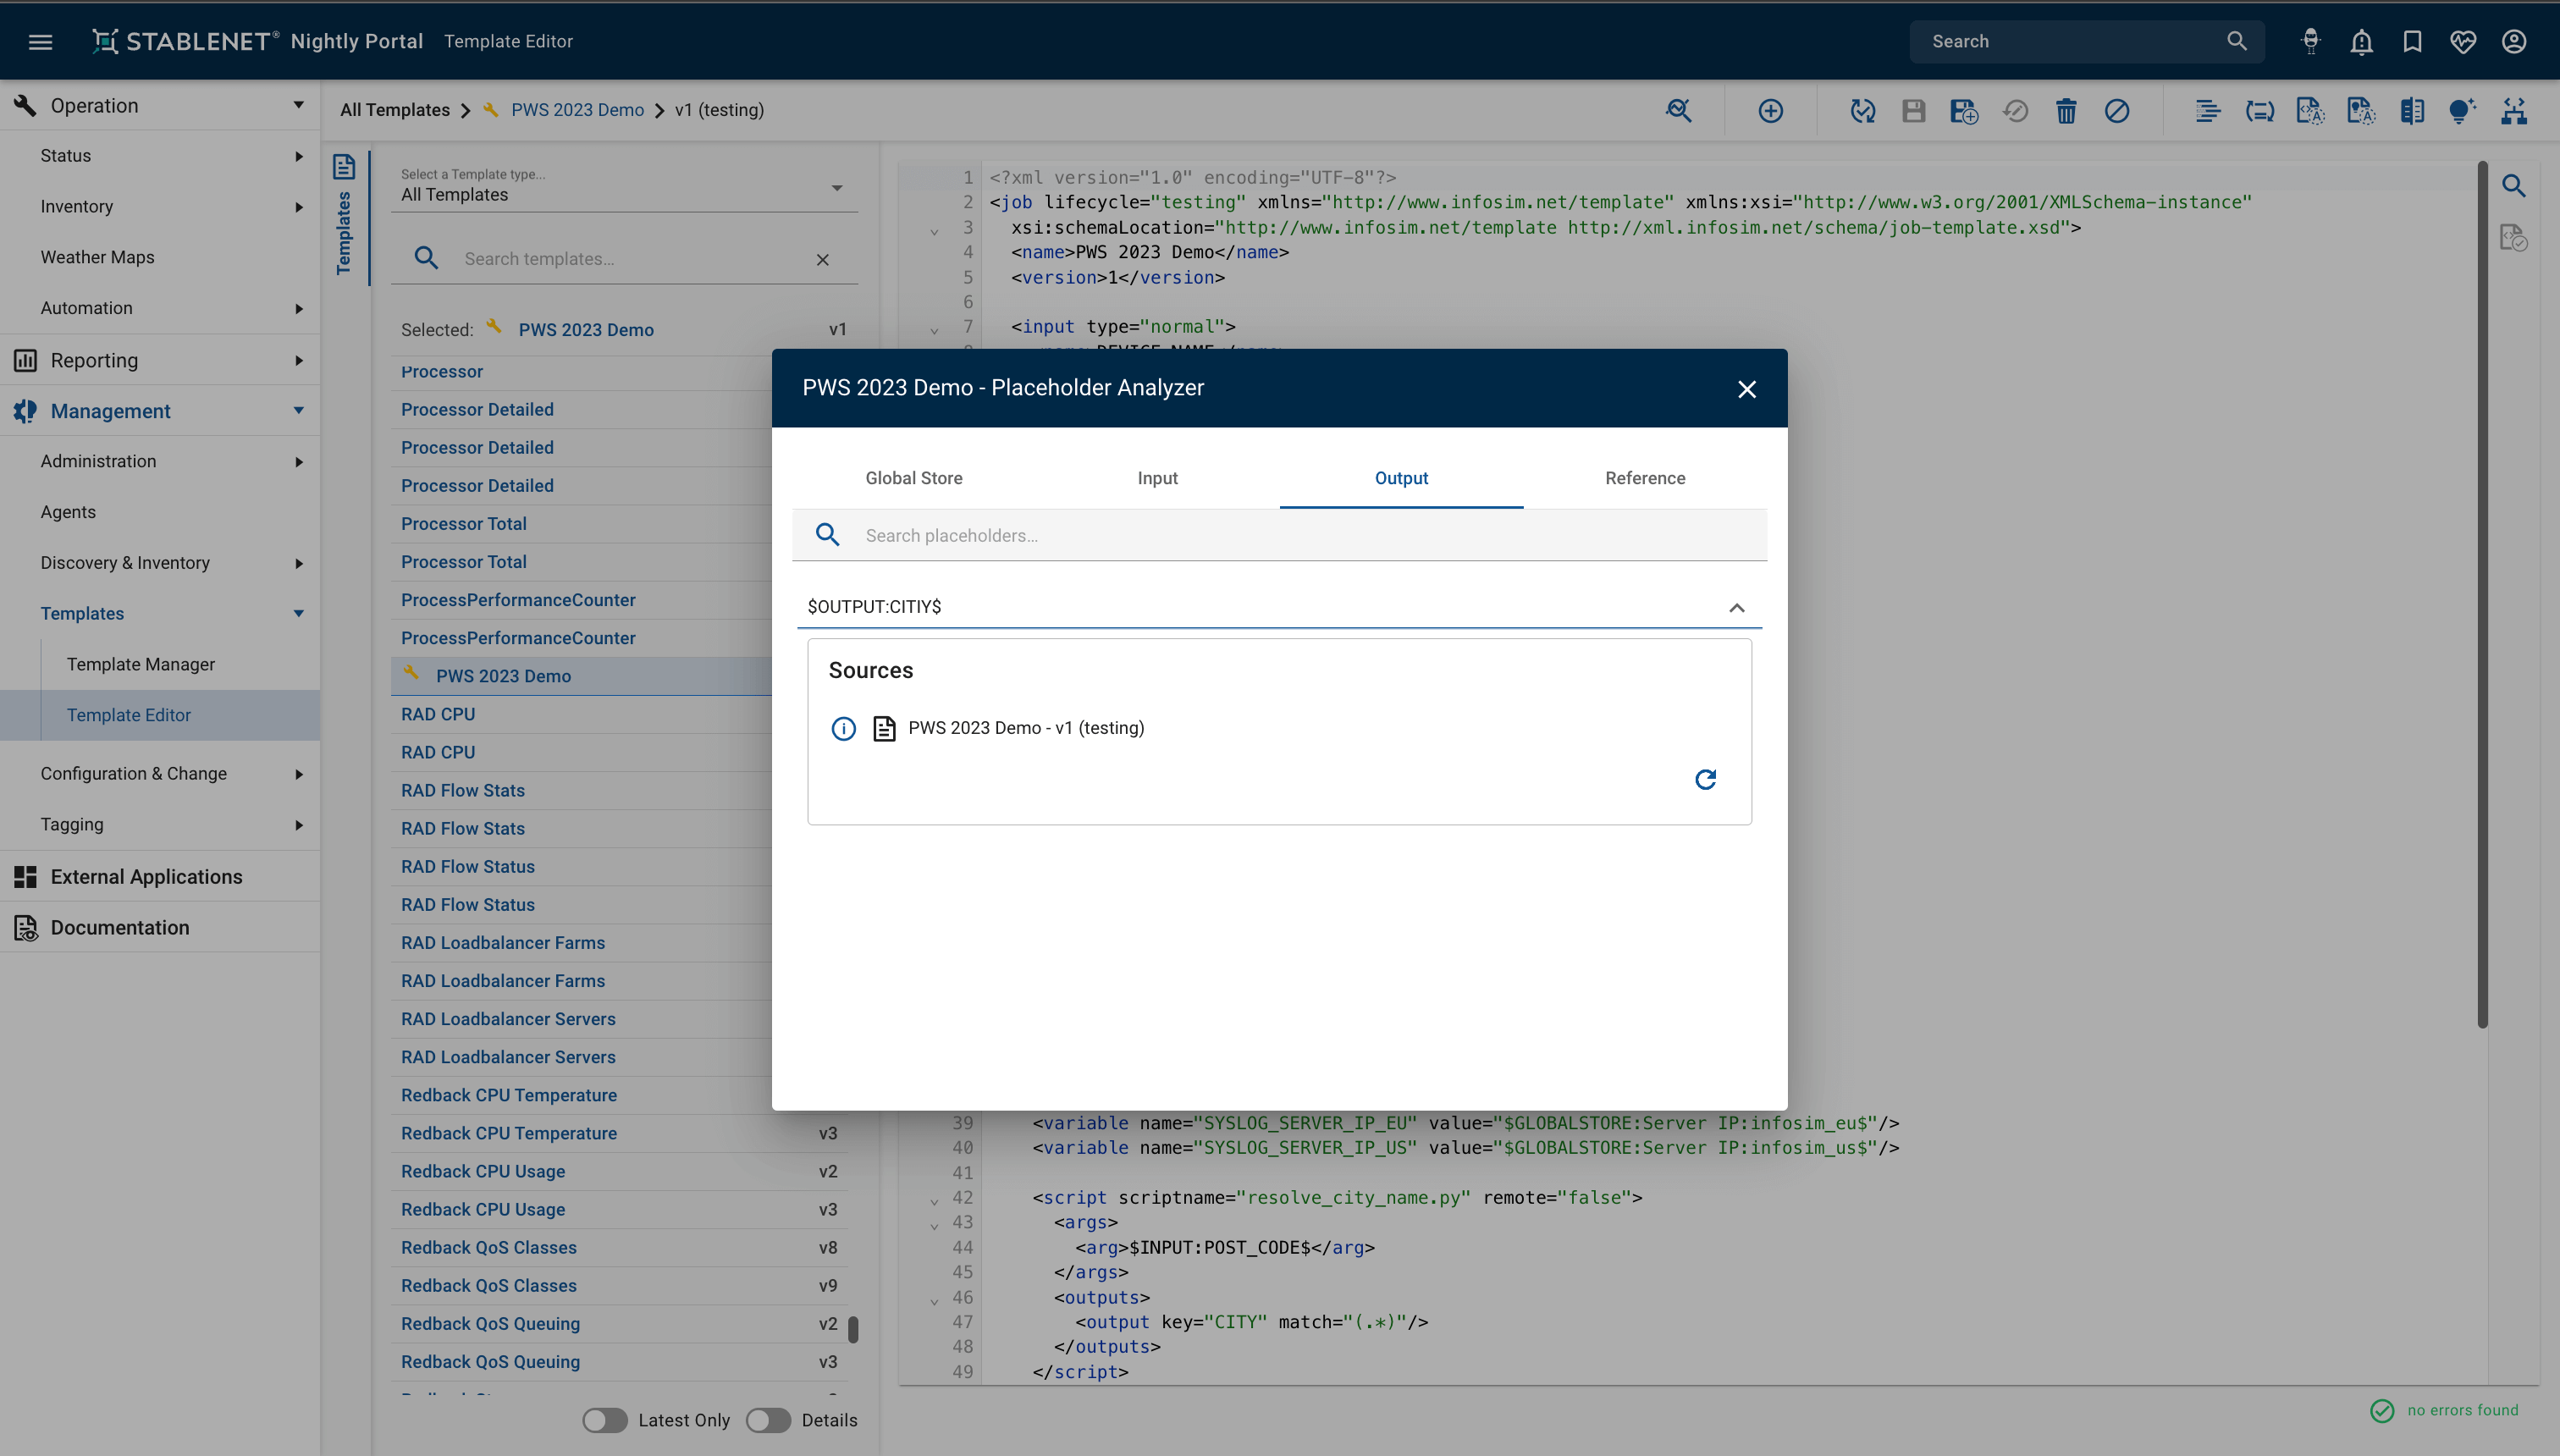
Task: Switch to the Input tab
Action: (1157, 478)
